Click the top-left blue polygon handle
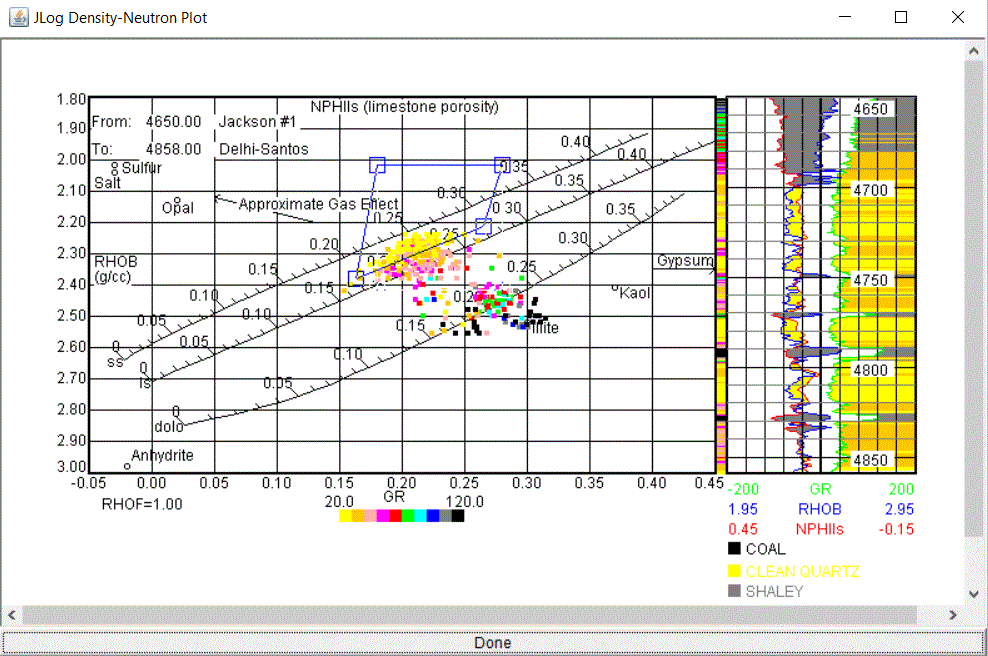 coord(377,165)
